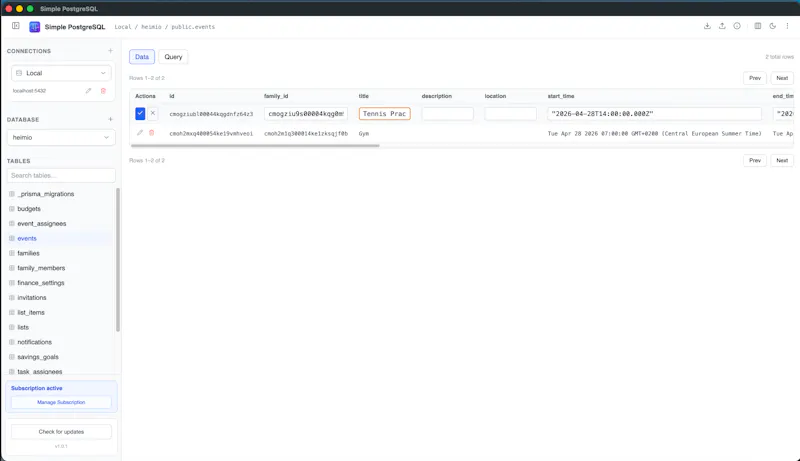Click the table icon beside families
The width and height of the screenshot is (800, 461).
[x=12, y=253]
